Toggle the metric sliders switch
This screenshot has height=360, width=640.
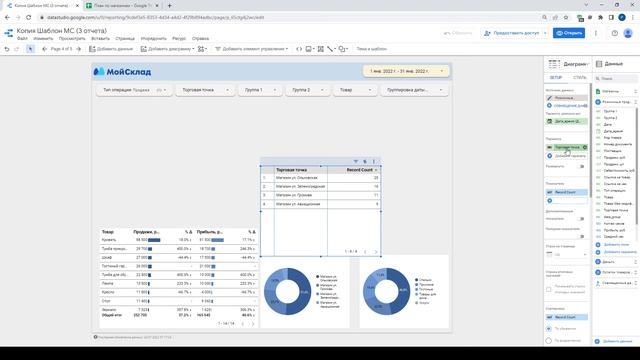(581, 236)
